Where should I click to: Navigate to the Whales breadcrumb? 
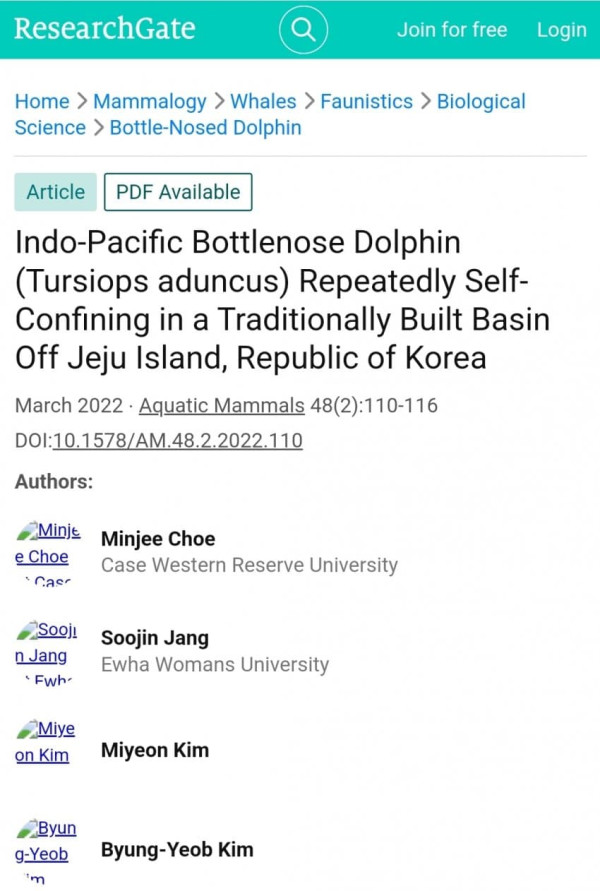[x=263, y=102]
